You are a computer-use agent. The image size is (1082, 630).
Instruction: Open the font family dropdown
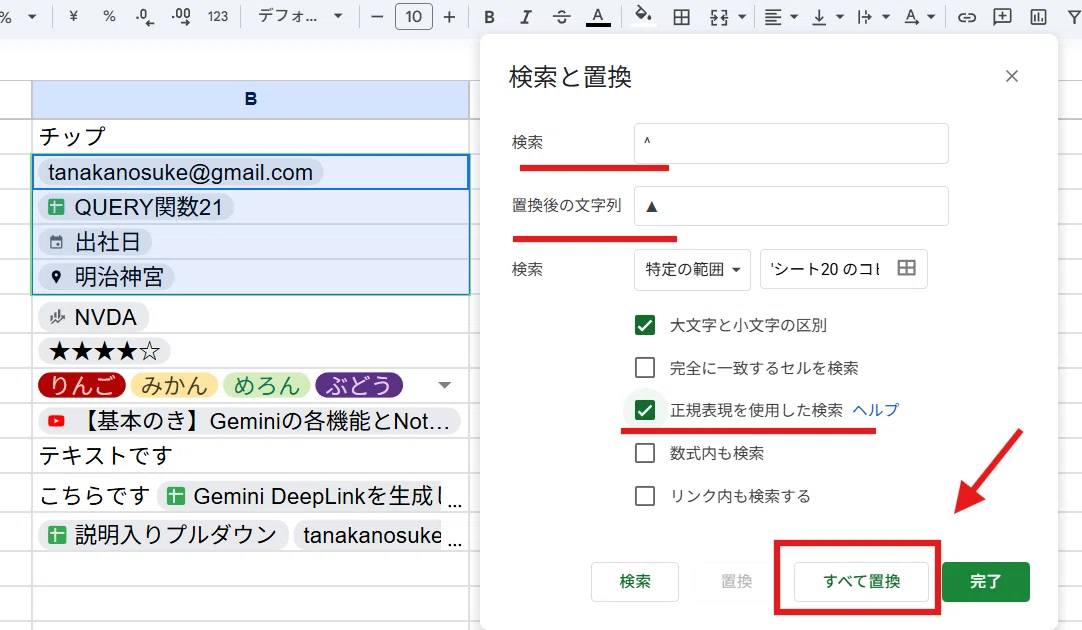pos(299,16)
